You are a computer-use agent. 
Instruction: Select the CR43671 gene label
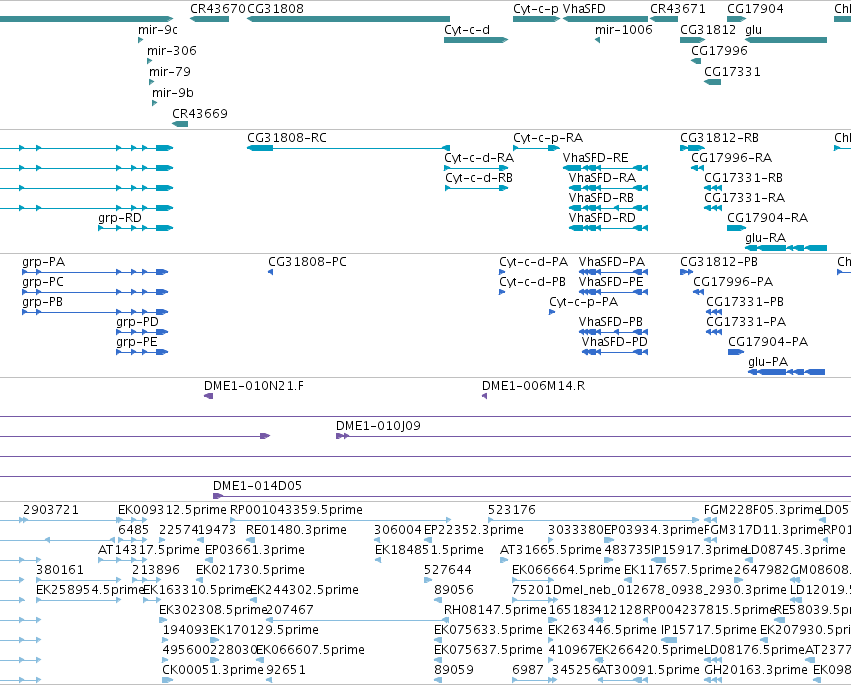pos(678,9)
